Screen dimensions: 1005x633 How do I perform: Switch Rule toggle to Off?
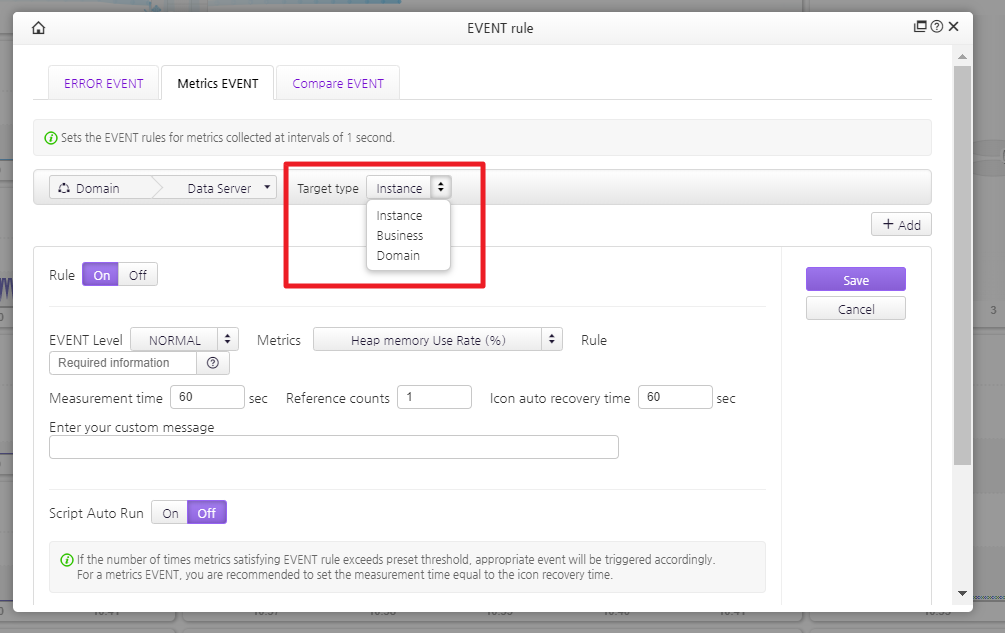(x=137, y=275)
